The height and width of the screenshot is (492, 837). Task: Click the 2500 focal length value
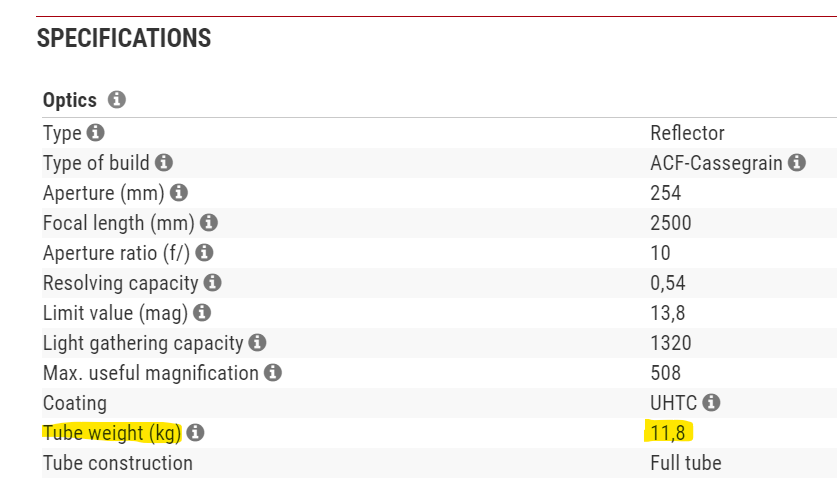670,223
